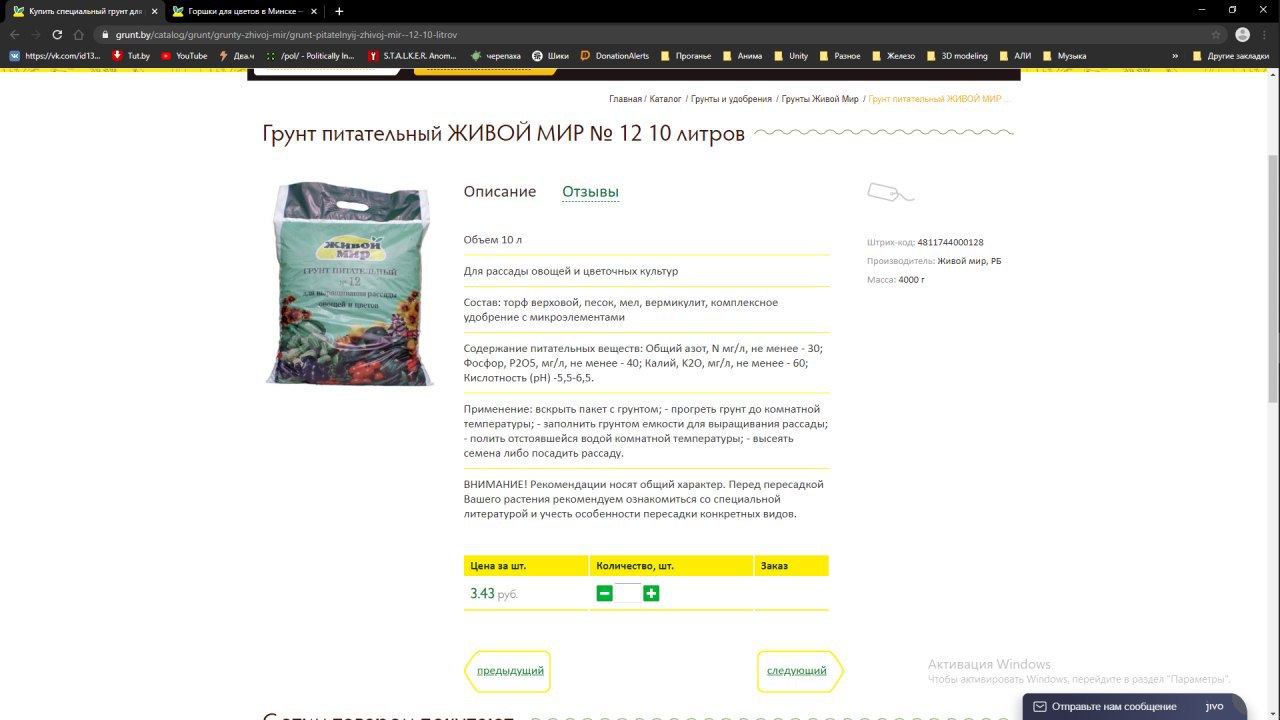Close the 'Горшки для цветов в Минске' tab

tap(314, 11)
